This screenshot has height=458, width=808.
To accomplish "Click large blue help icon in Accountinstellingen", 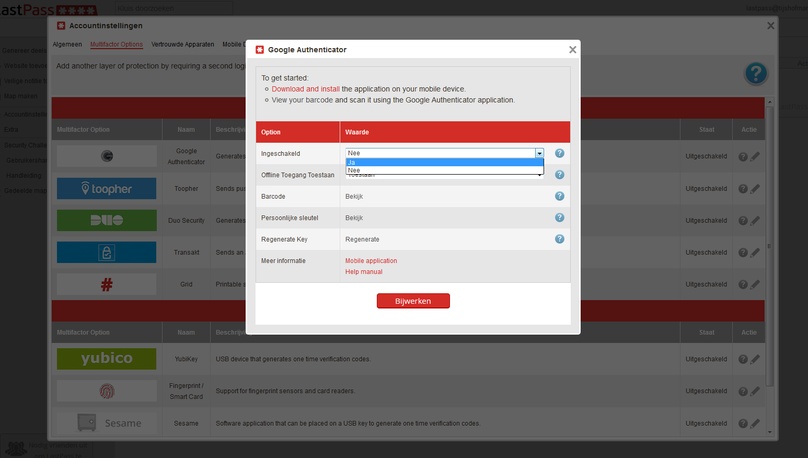I will [x=756, y=73].
